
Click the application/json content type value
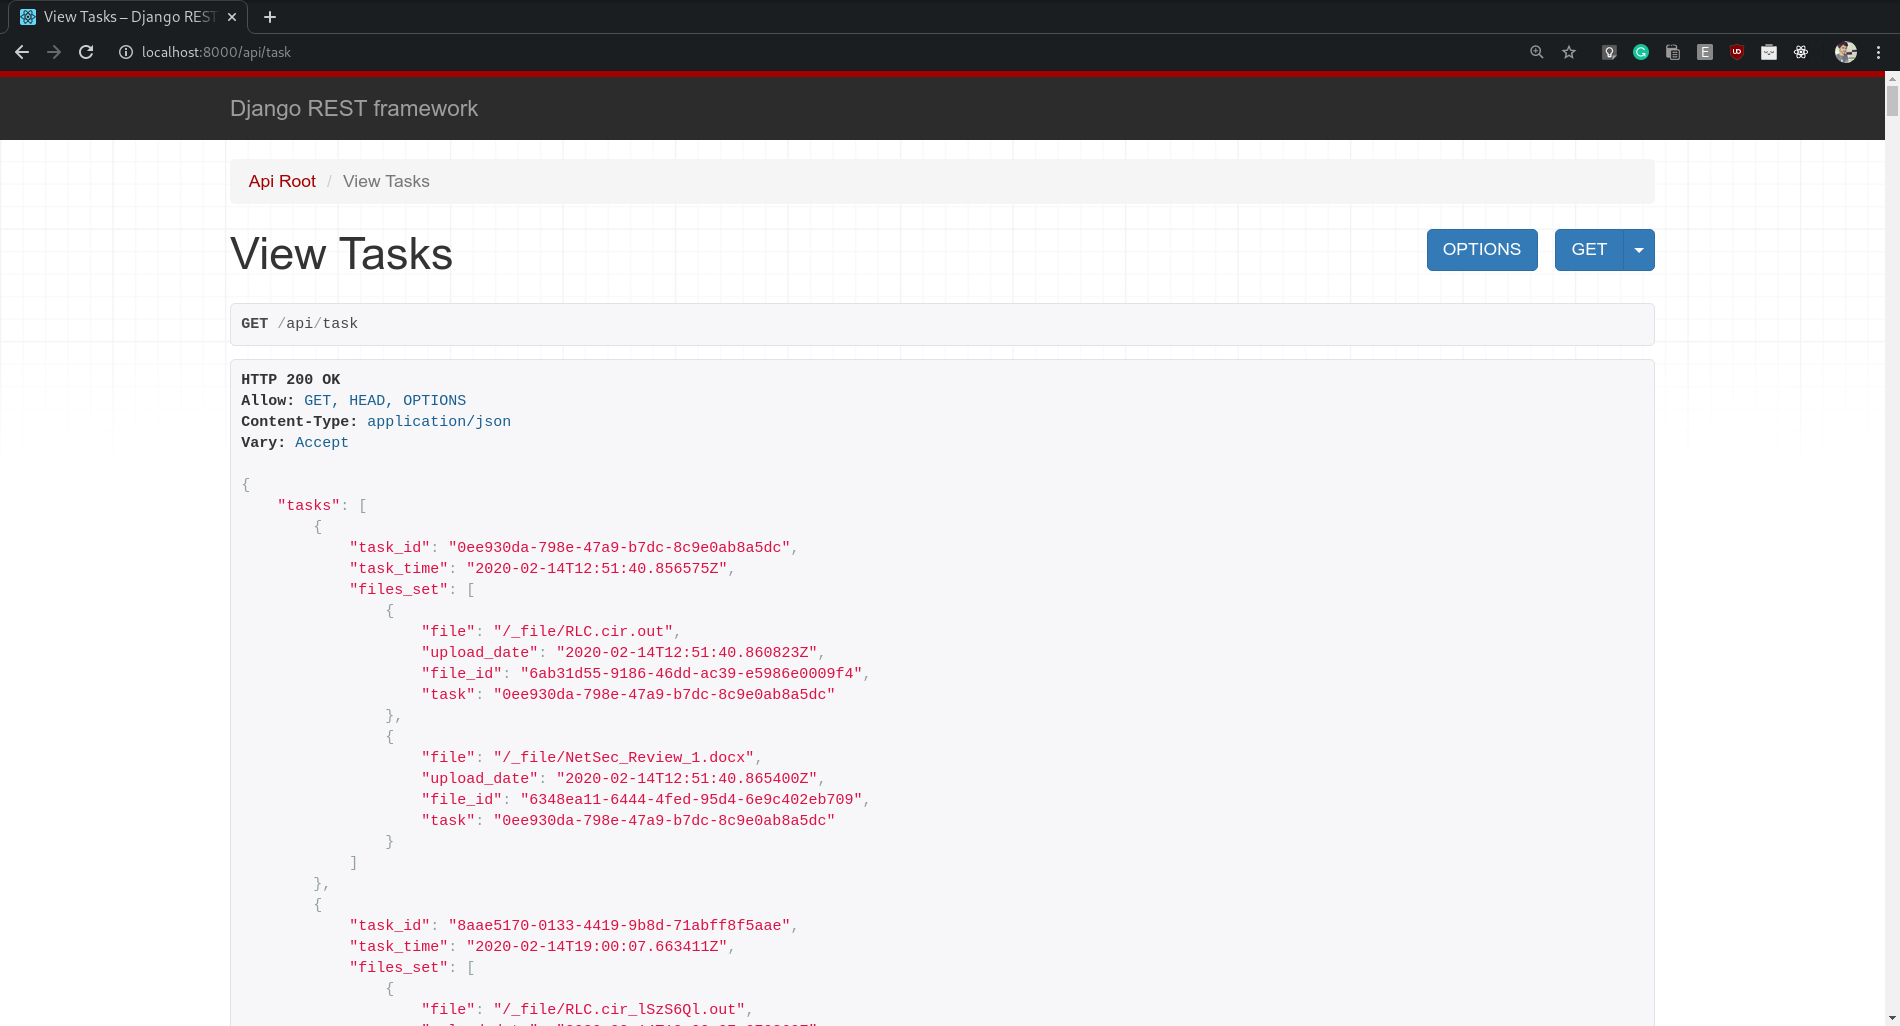coord(439,422)
